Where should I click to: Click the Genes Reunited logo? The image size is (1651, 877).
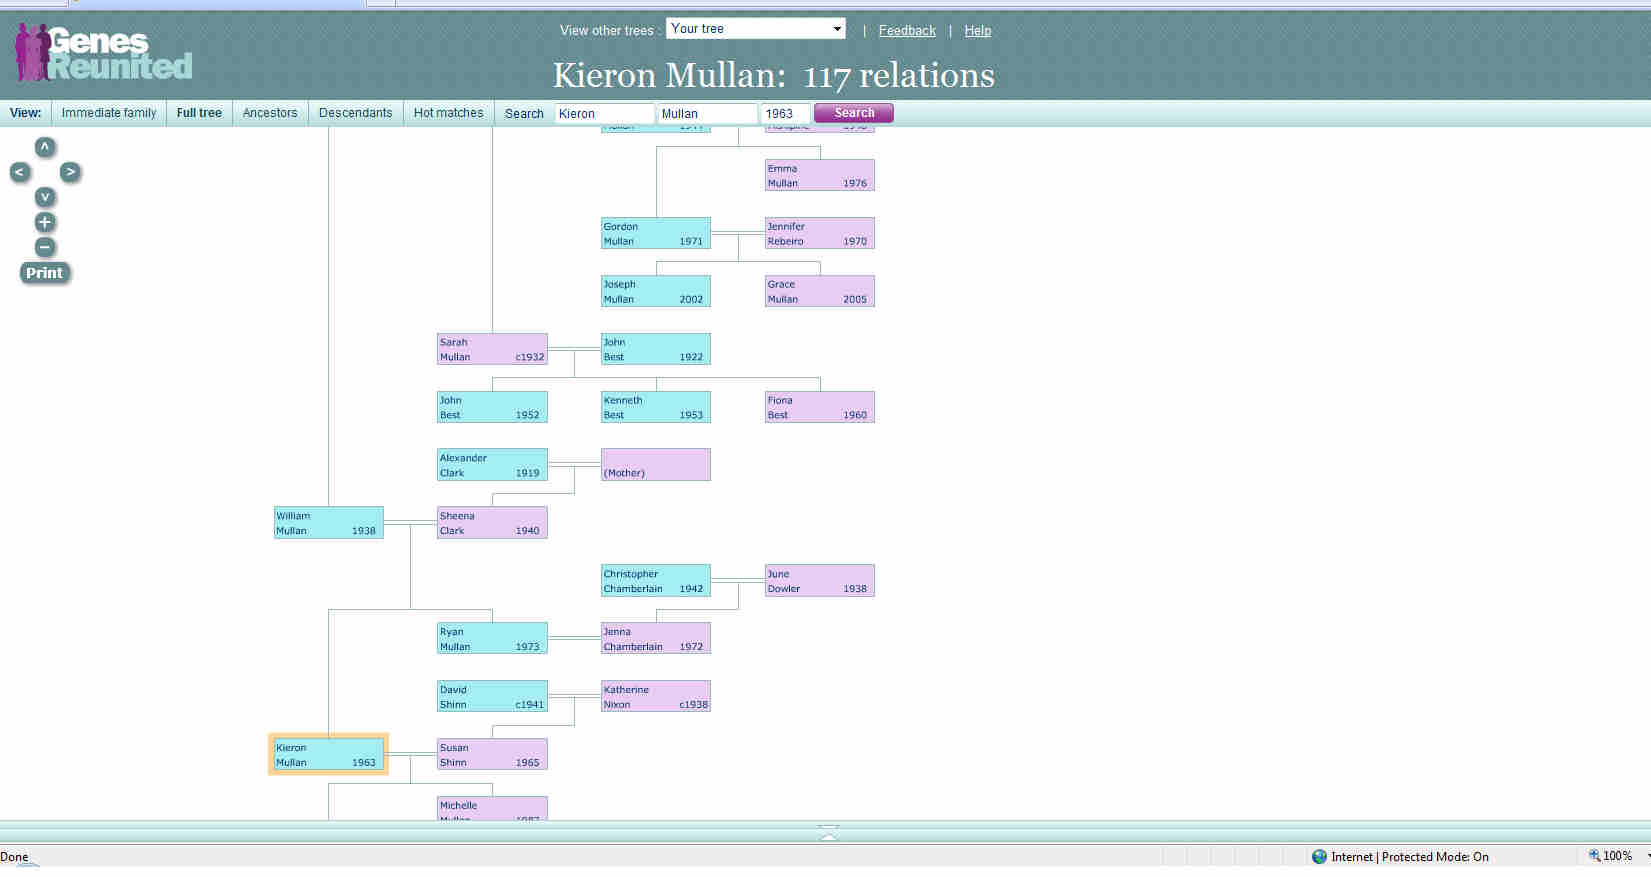(x=103, y=53)
